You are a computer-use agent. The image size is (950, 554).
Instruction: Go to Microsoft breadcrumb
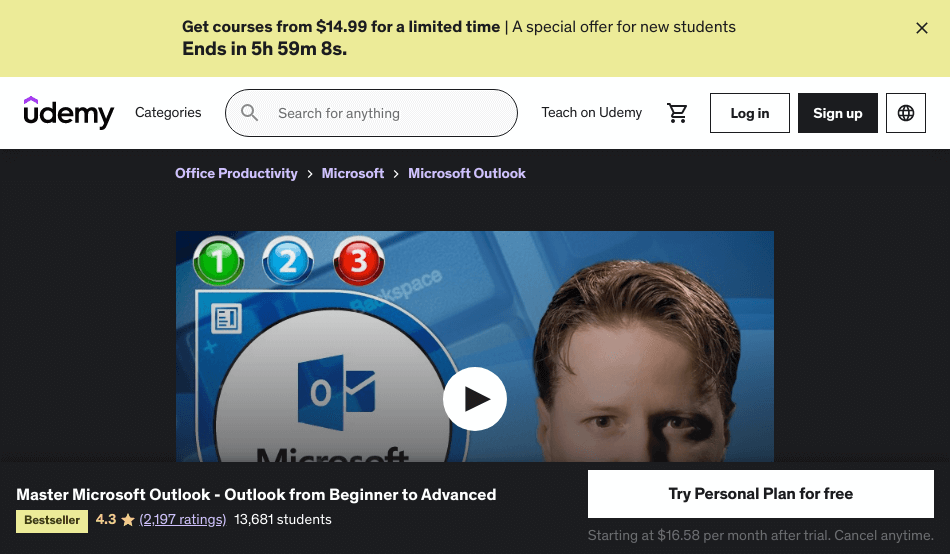(353, 173)
